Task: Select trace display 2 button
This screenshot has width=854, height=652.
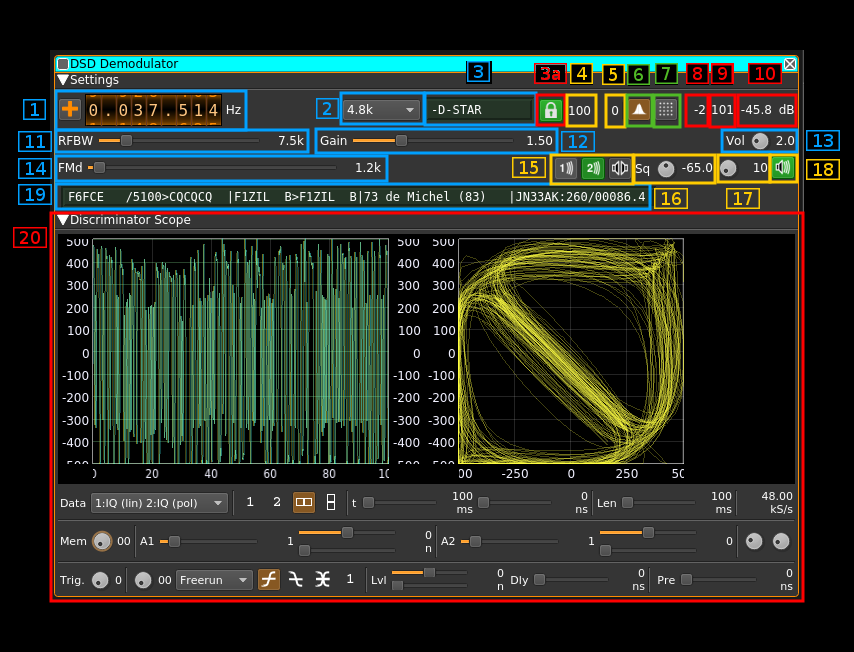Action: coord(277,502)
